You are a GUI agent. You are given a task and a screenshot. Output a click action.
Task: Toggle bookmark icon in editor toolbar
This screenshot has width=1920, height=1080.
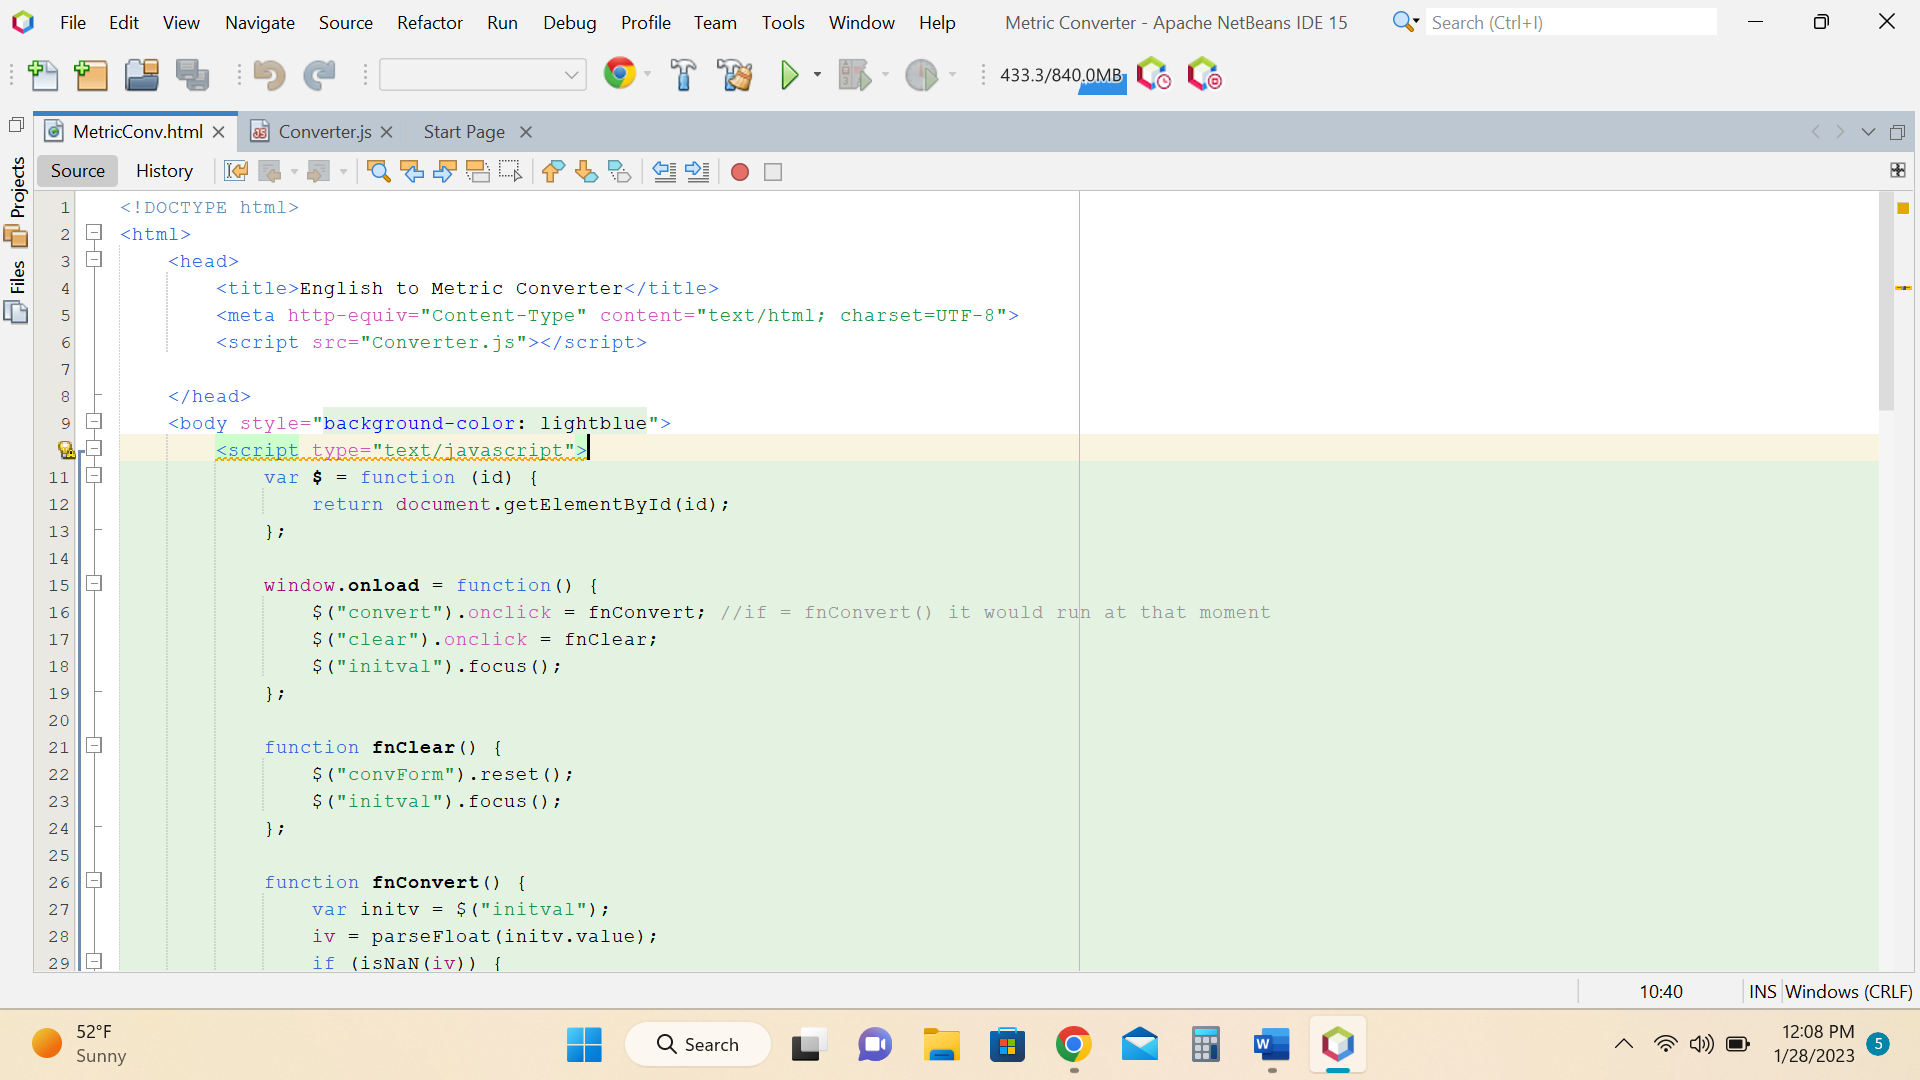click(x=619, y=172)
